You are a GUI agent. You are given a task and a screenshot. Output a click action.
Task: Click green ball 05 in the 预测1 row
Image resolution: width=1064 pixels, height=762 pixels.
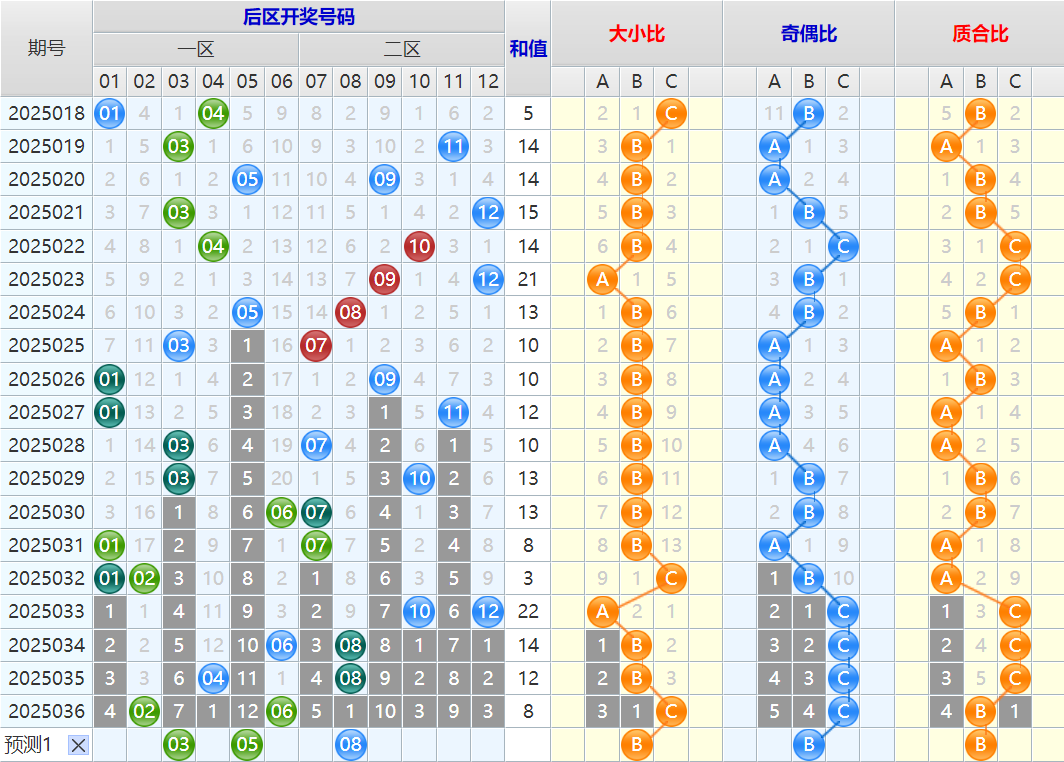pyautogui.click(x=247, y=744)
